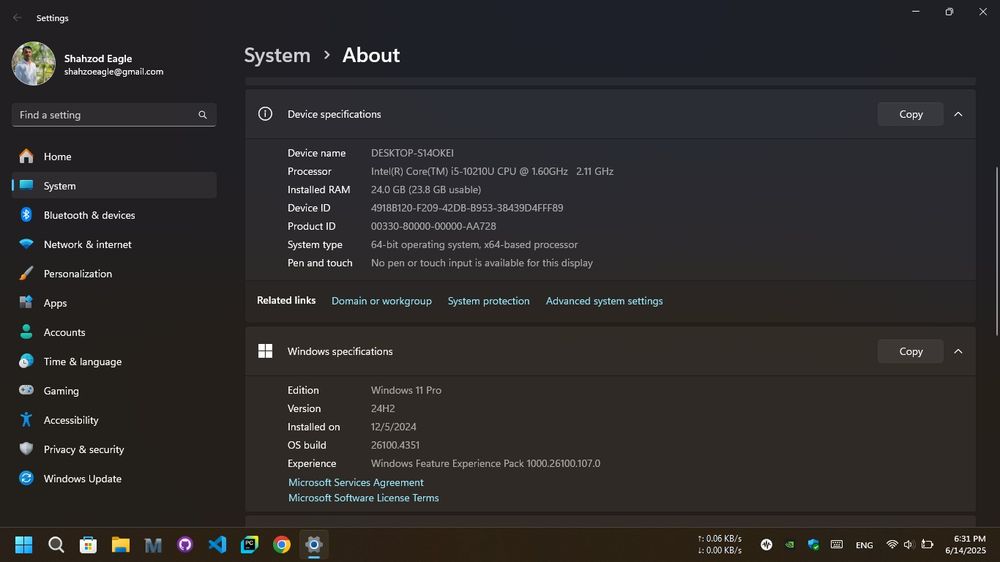This screenshot has height=562, width=1000.
Task: Click the network speed meter in the taskbar
Action: click(x=720, y=545)
